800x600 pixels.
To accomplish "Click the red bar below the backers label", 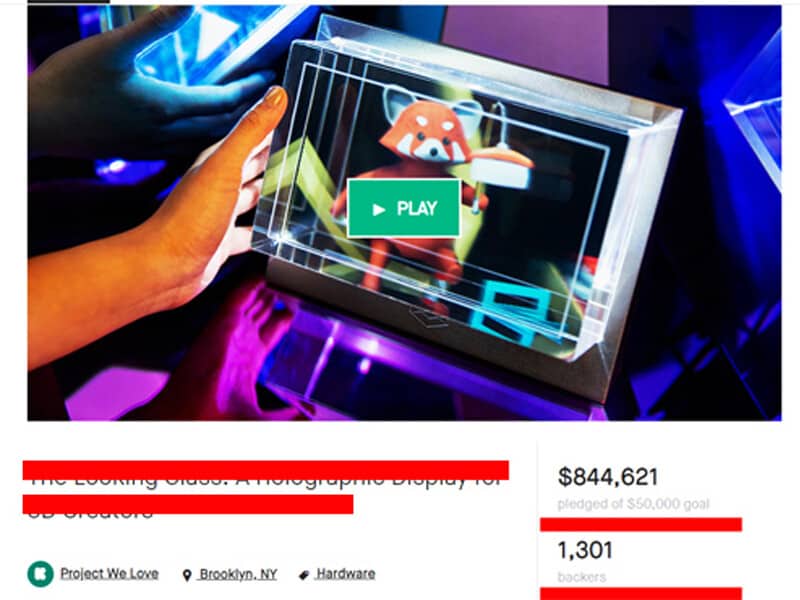I will point(641,593).
